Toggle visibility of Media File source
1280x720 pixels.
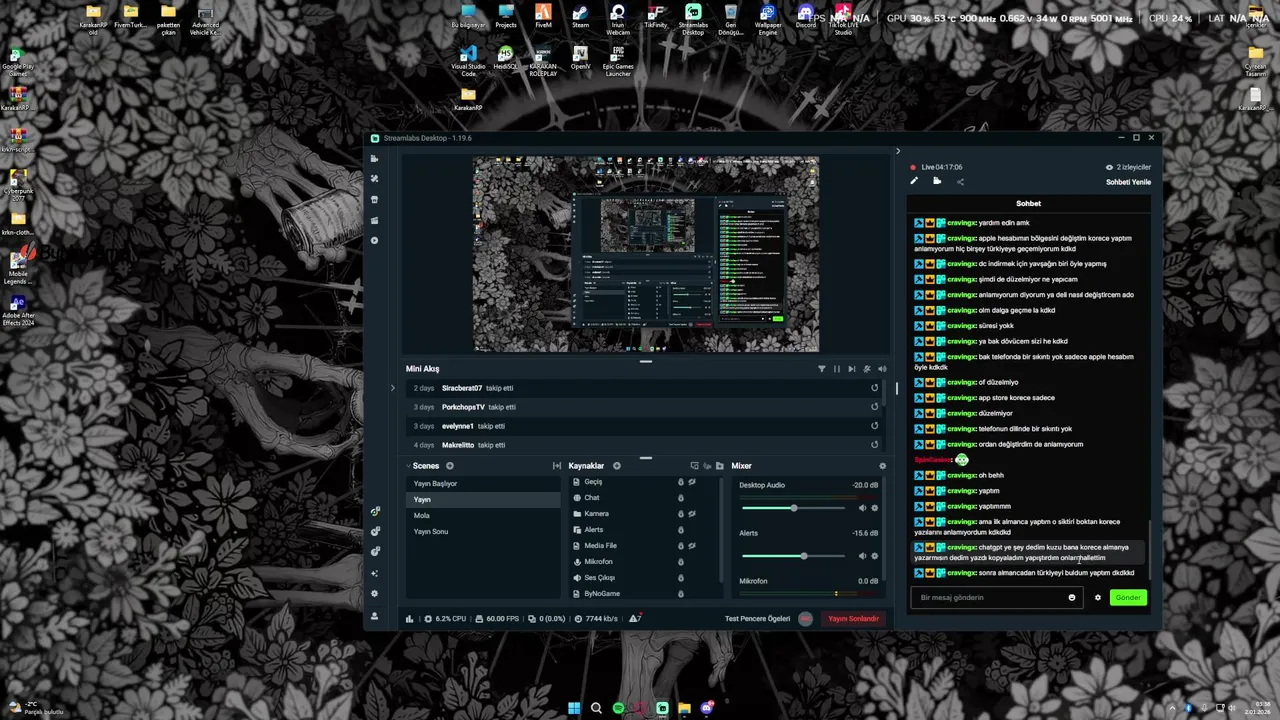692,546
